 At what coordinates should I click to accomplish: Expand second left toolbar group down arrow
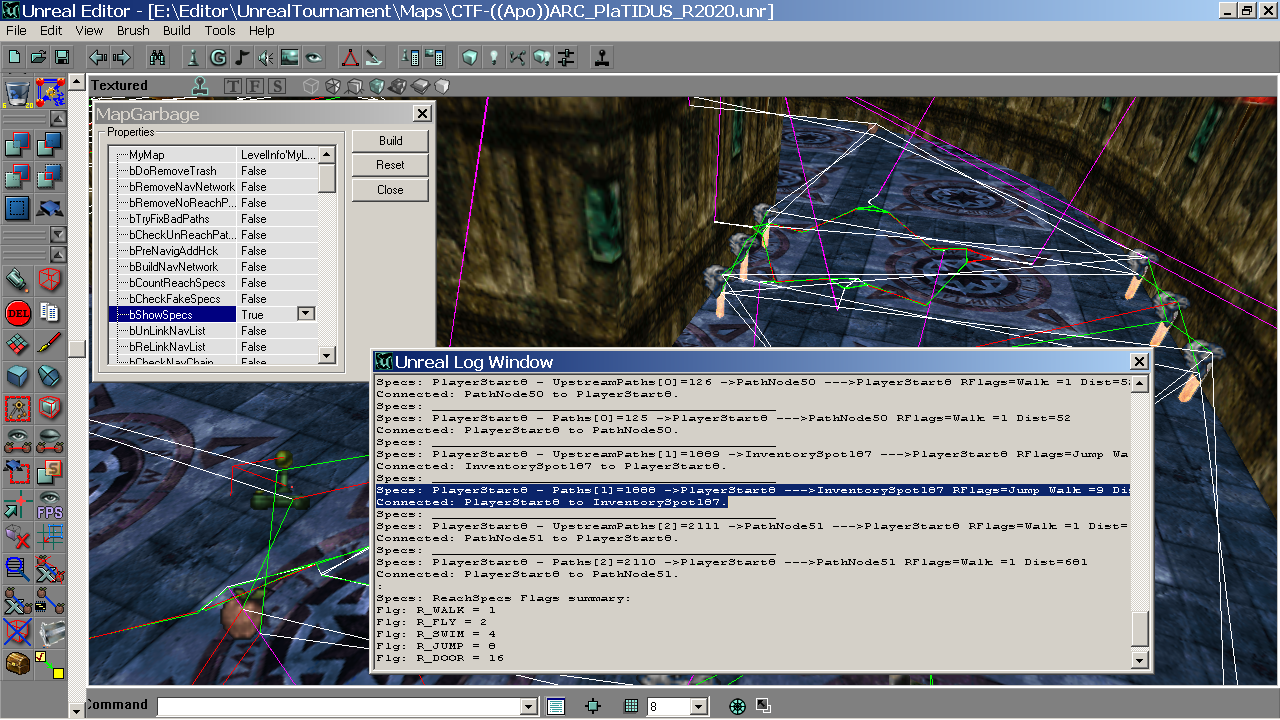[x=58, y=234]
